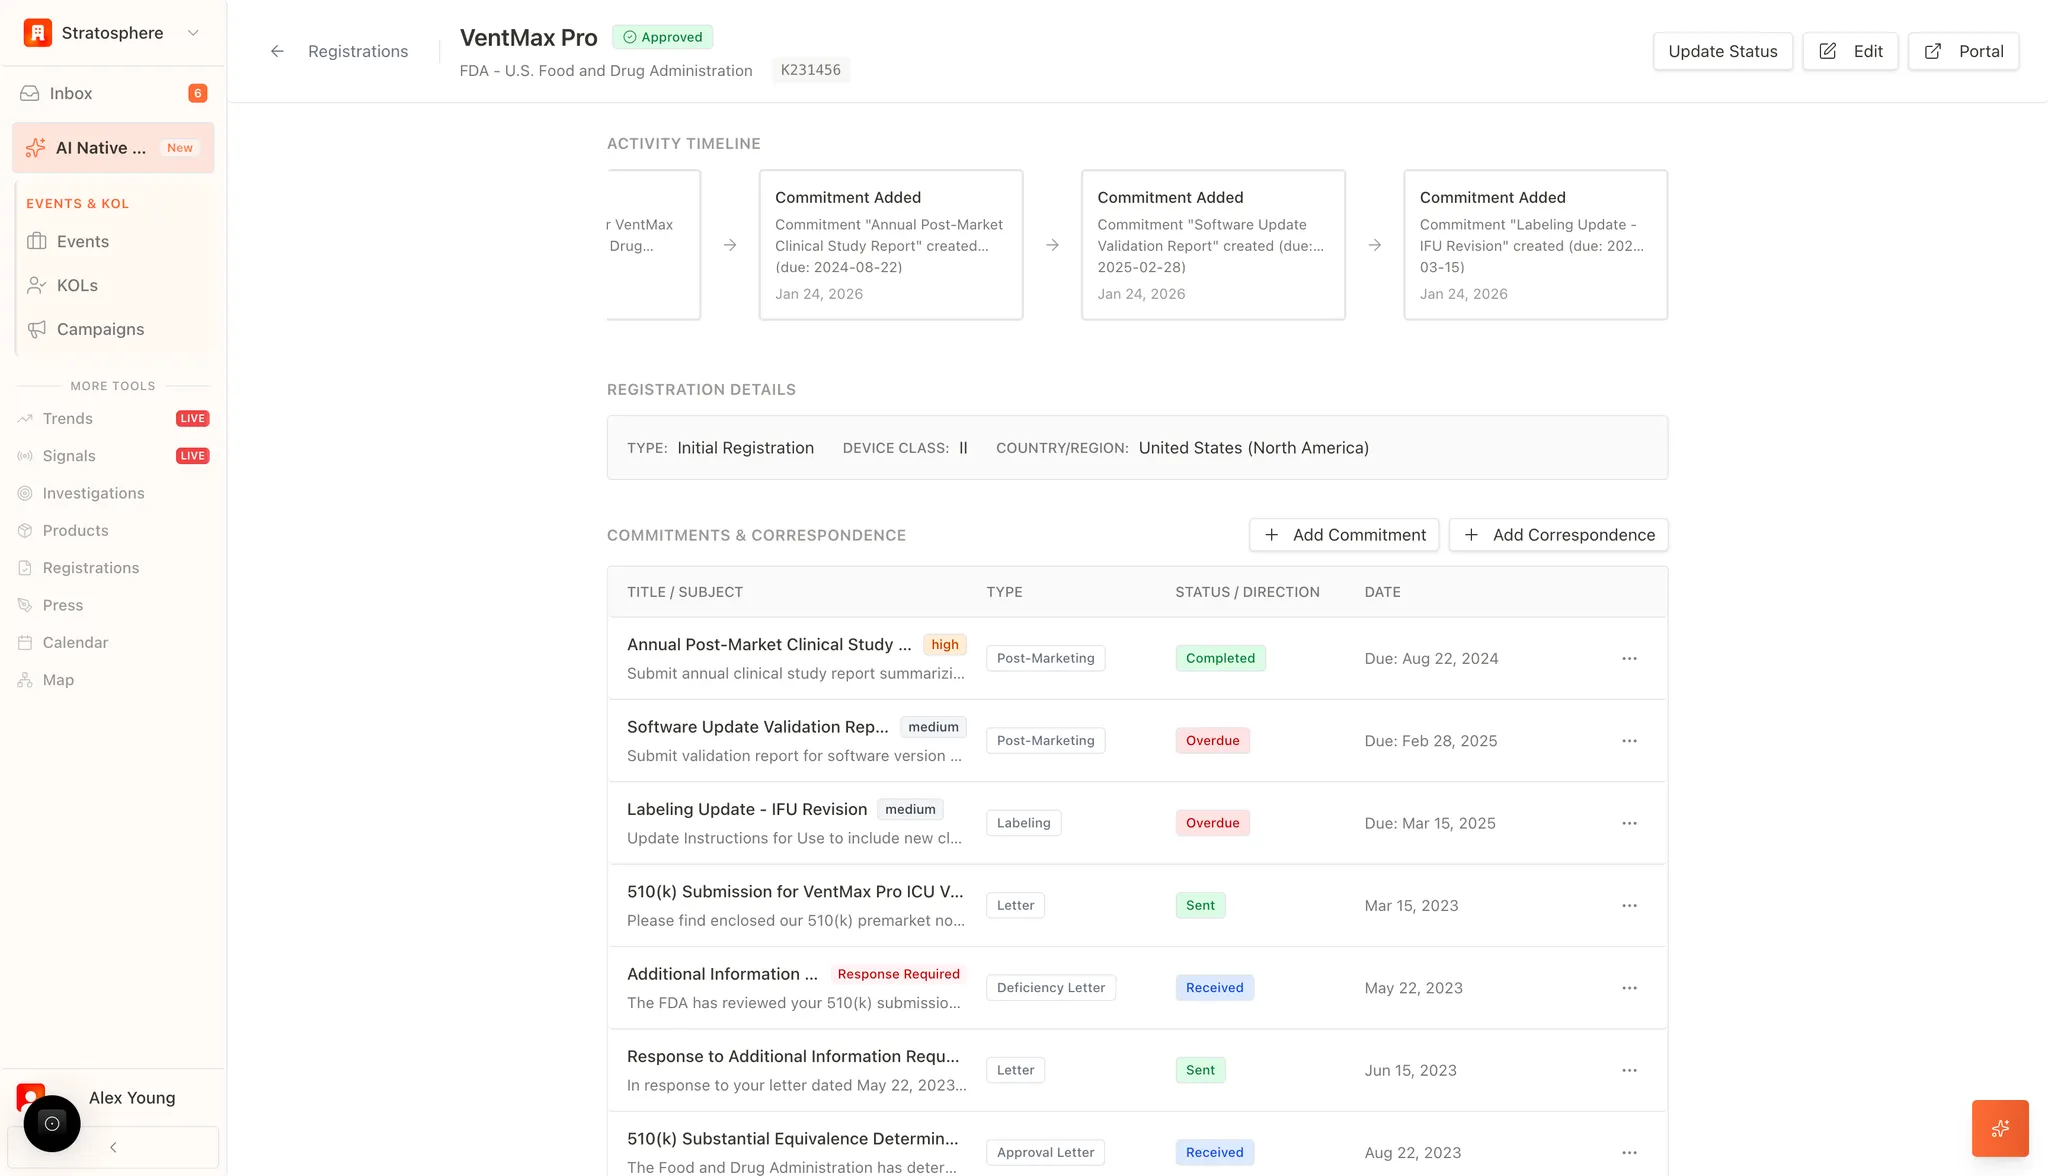Screen dimensions: 2048x1176
Task: Click the Add Commitment button
Action: coord(1343,534)
